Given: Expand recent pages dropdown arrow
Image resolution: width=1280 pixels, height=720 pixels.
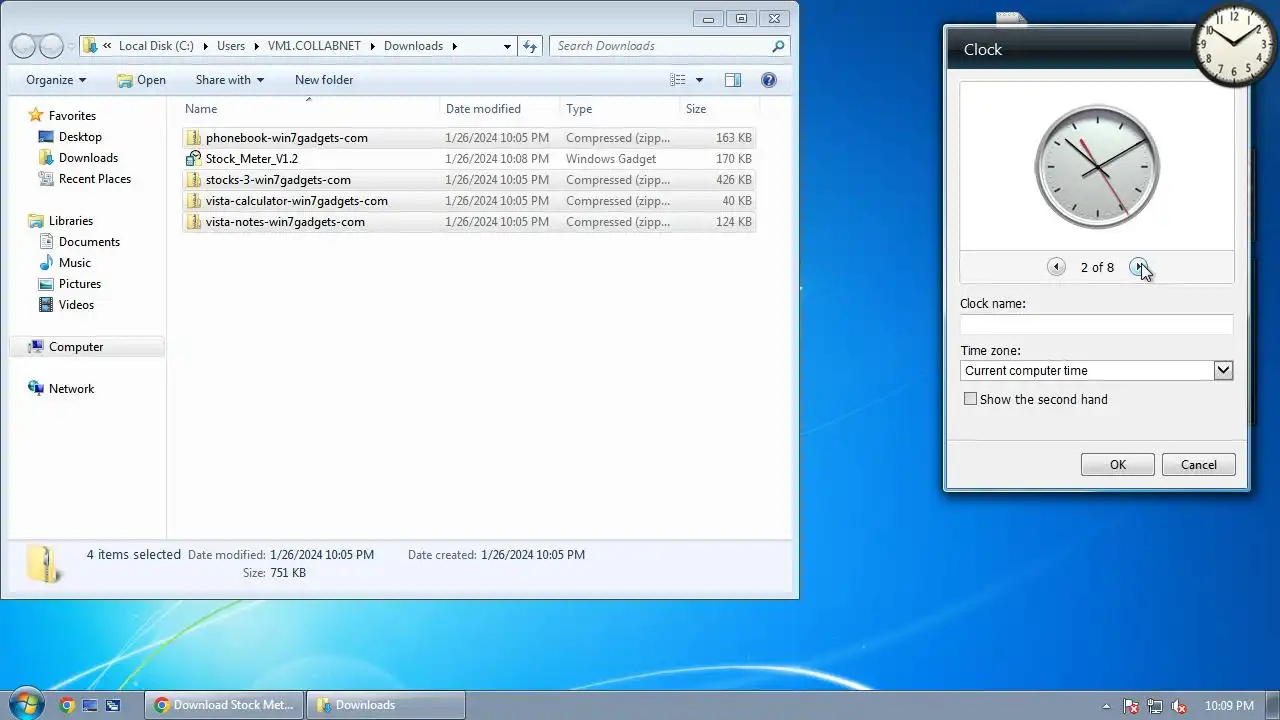Looking at the screenshot, I should point(72,47).
